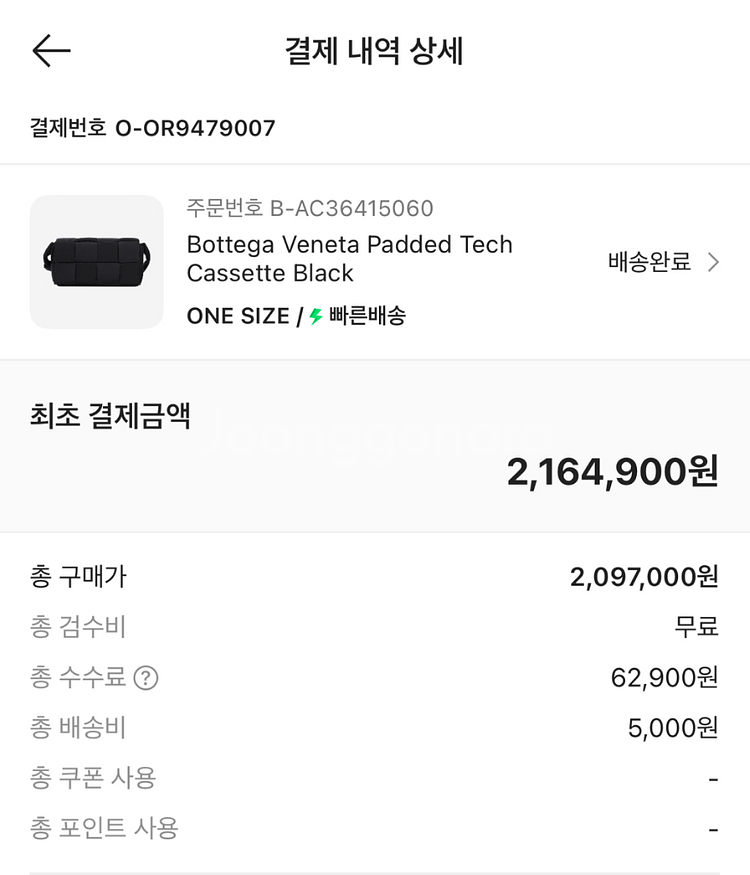
Task: Go back using the left arrow icon
Action: click(x=51, y=50)
